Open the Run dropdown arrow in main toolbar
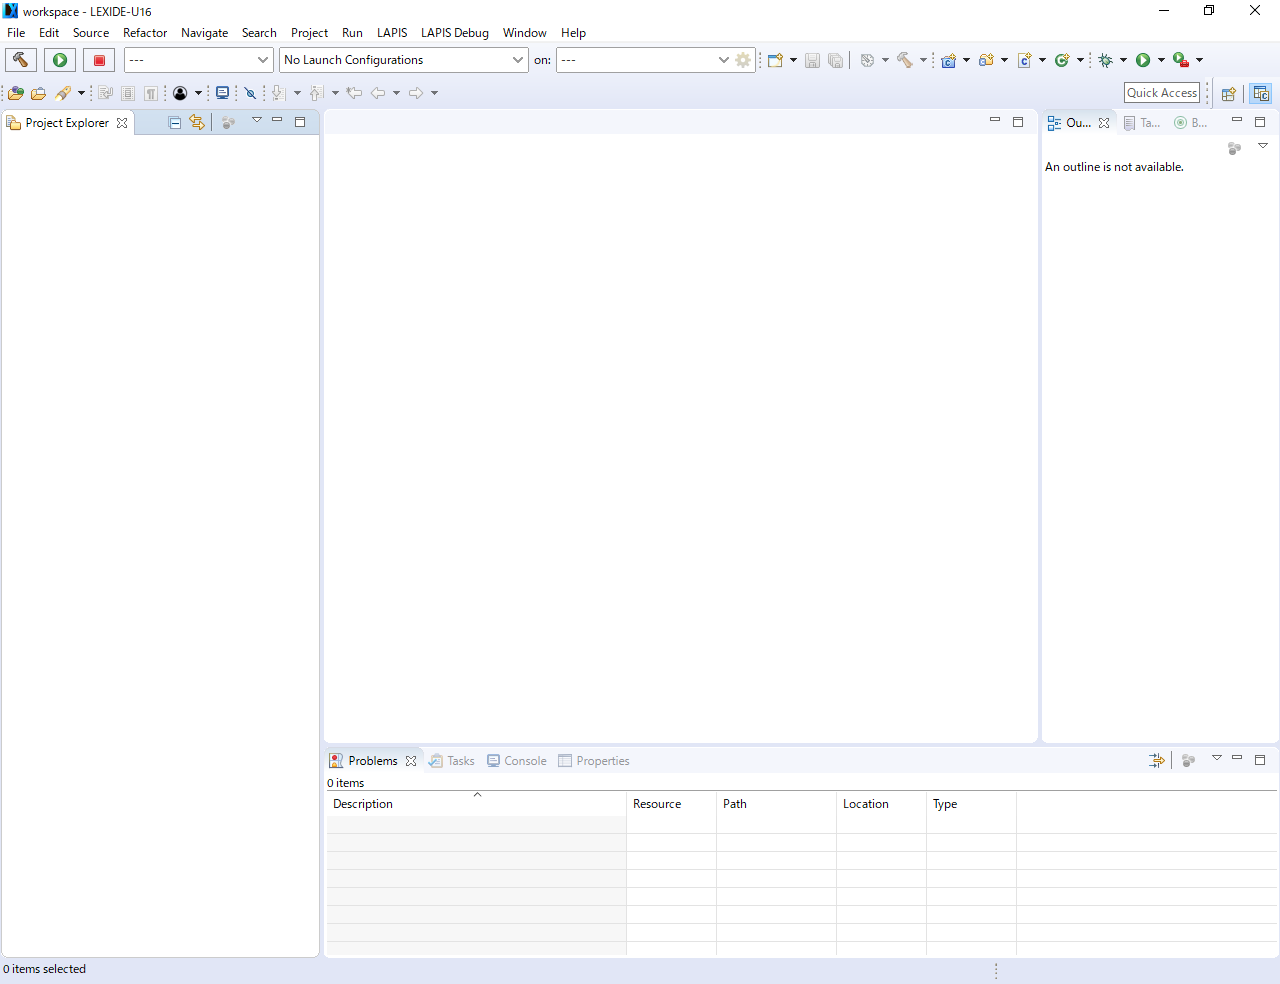The height and width of the screenshot is (984, 1280). pos(1161,60)
